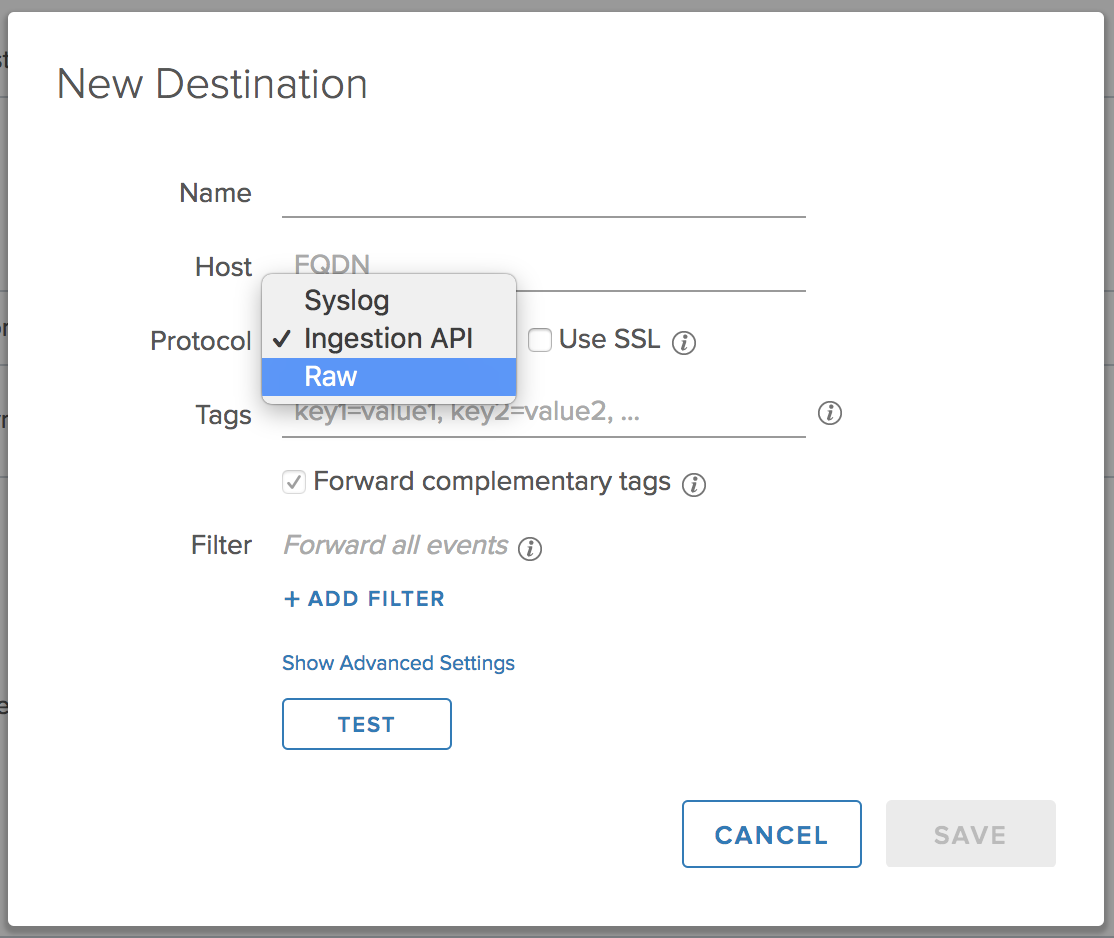Open the Forward complementary tags info tooltip
This screenshot has width=1114, height=938.
[693, 485]
